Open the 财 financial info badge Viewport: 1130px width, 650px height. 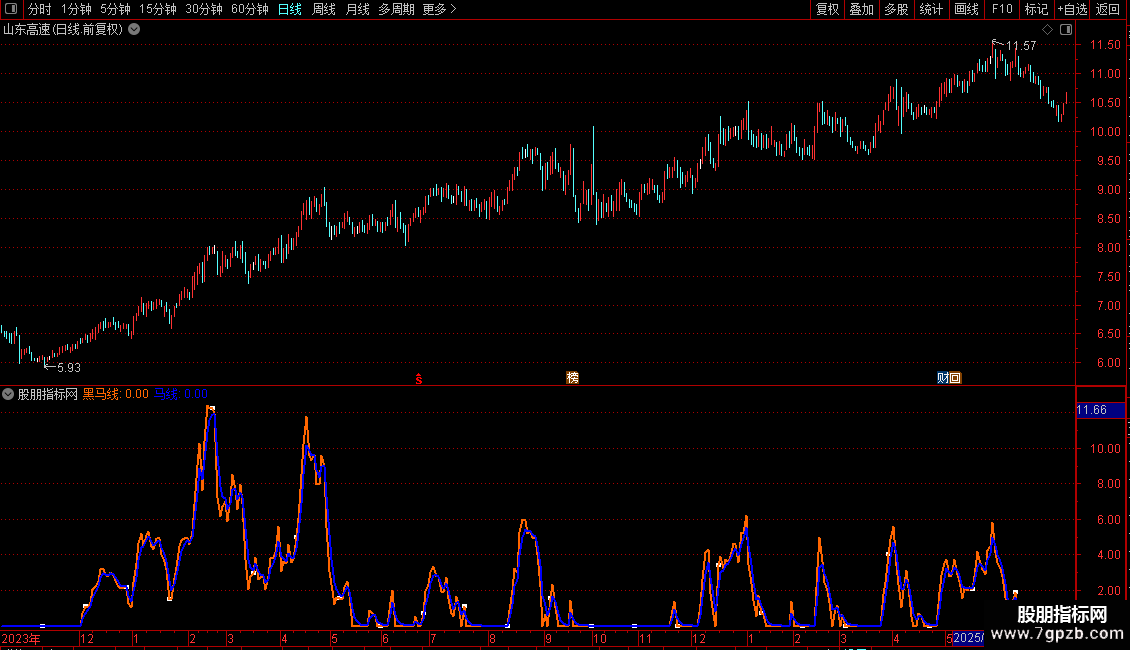point(943,378)
